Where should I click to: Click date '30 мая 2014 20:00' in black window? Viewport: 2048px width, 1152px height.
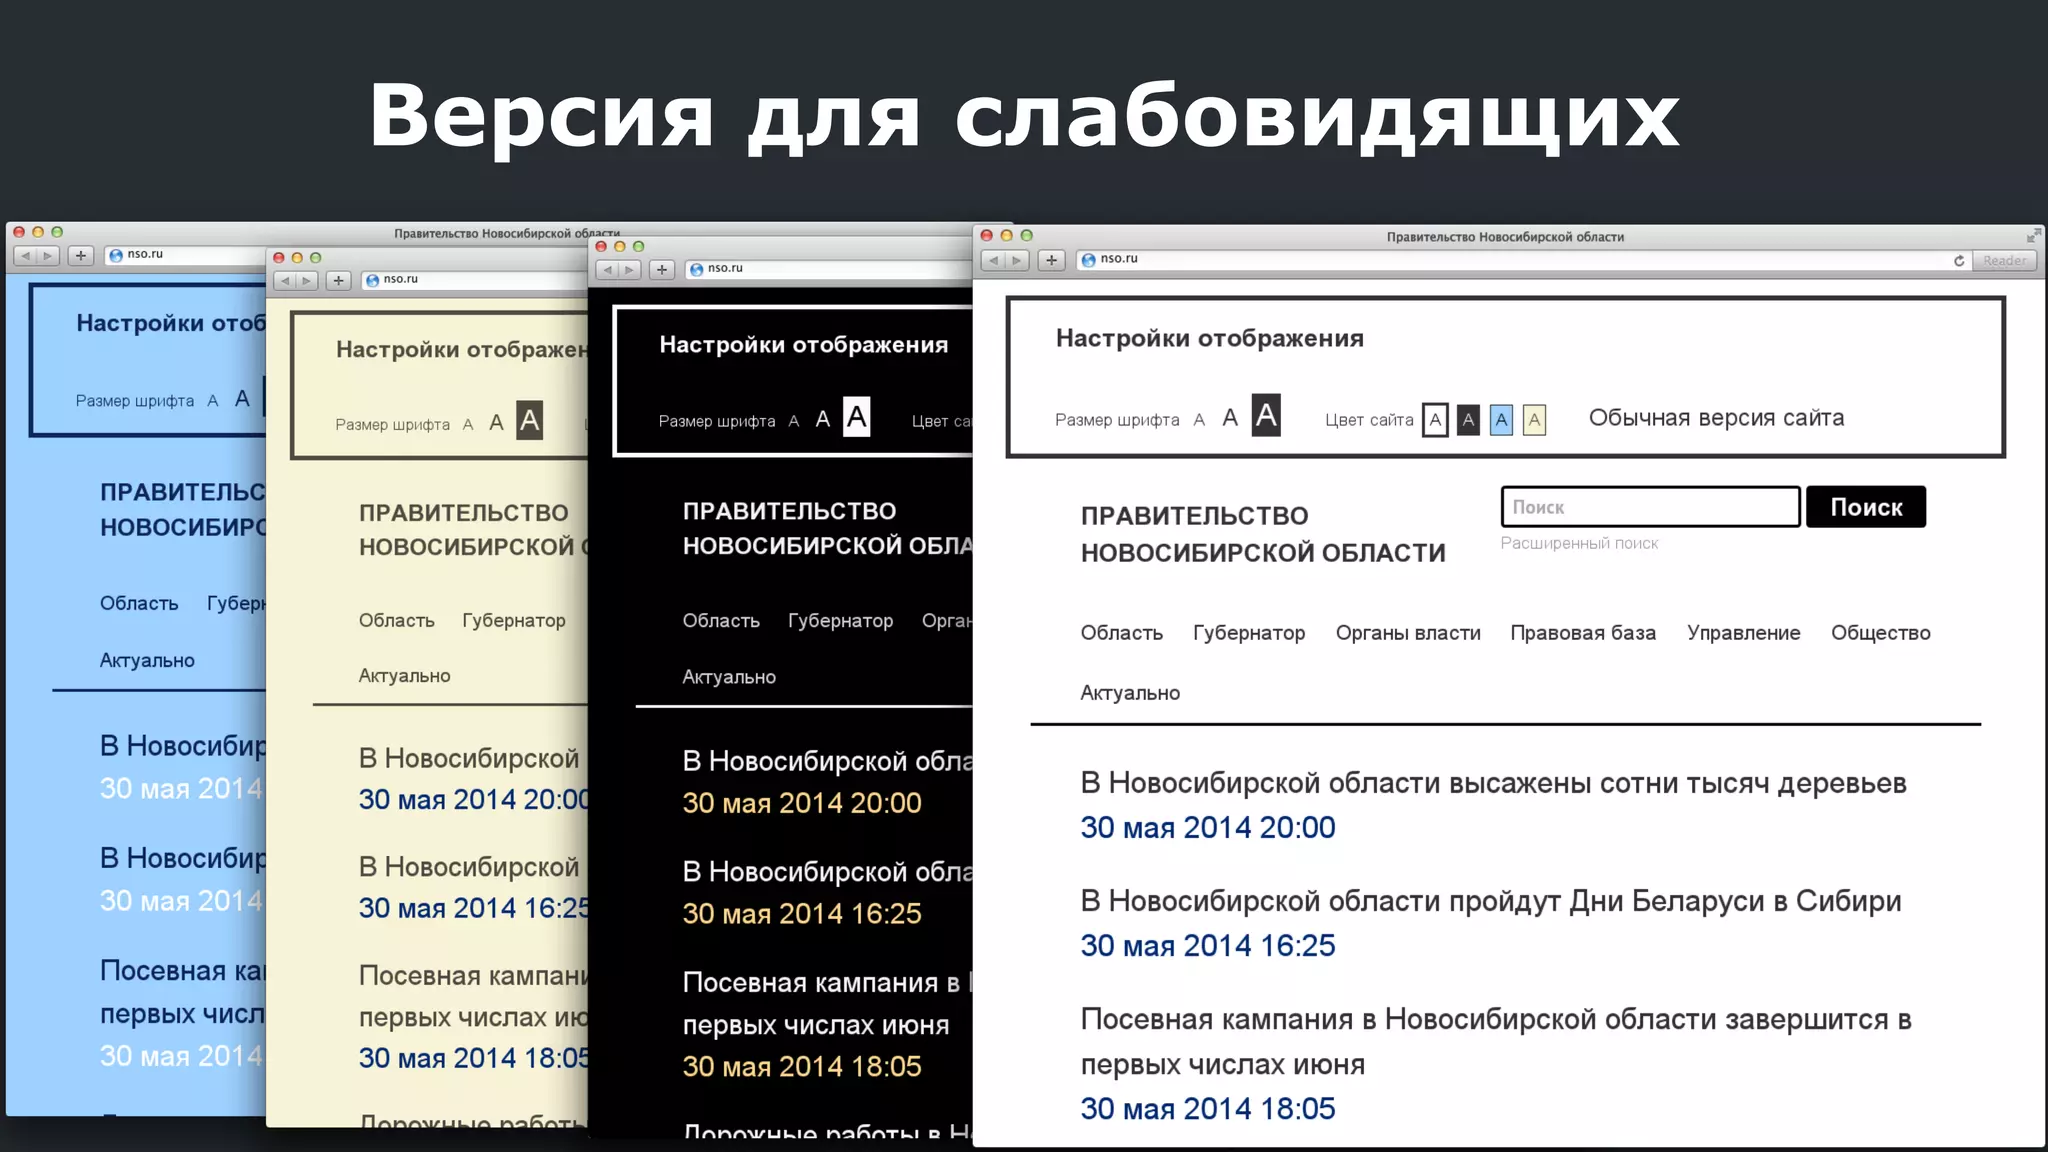[x=802, y=803]
